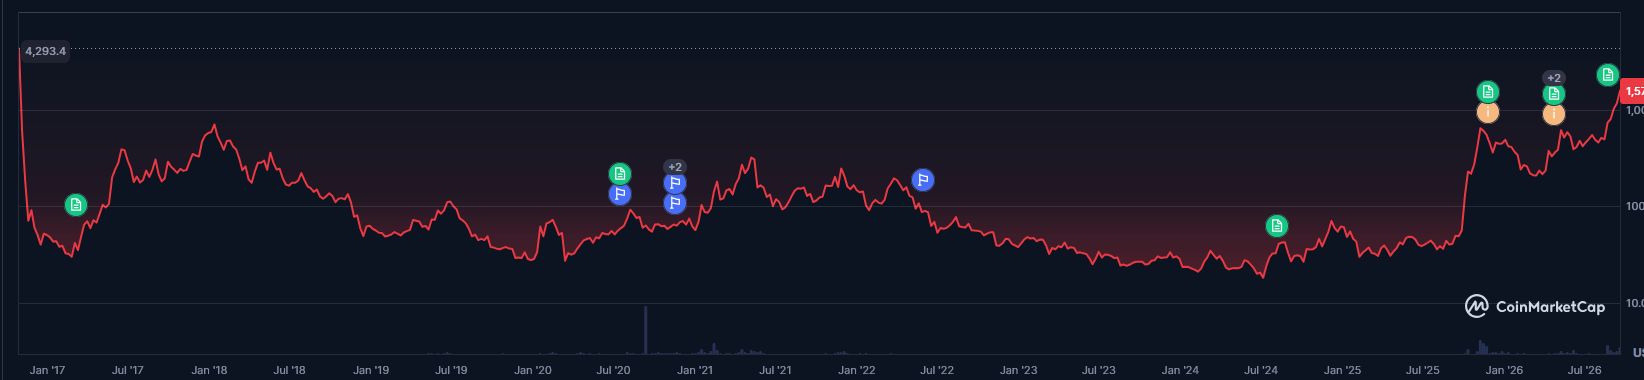Image resolution: width=1644 pixels, height=380 pixels.
Task: Select the lowest blue flag under the +2 badge
Action: pos(675,204)
